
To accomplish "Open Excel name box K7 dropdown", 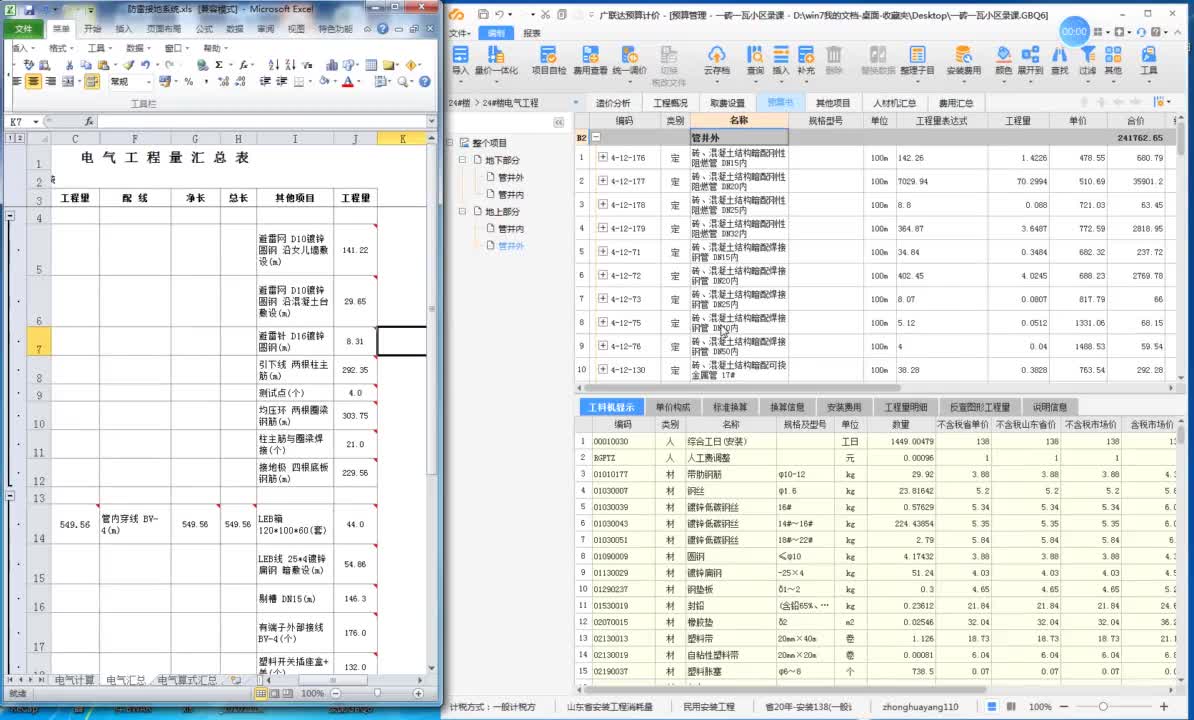I will click(36, 122).
